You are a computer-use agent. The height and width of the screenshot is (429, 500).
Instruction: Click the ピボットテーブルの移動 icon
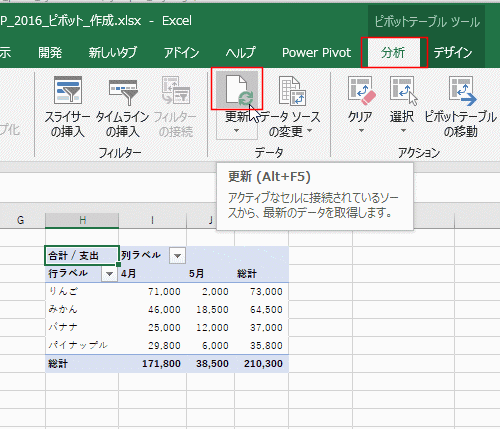tap(462, 90)
